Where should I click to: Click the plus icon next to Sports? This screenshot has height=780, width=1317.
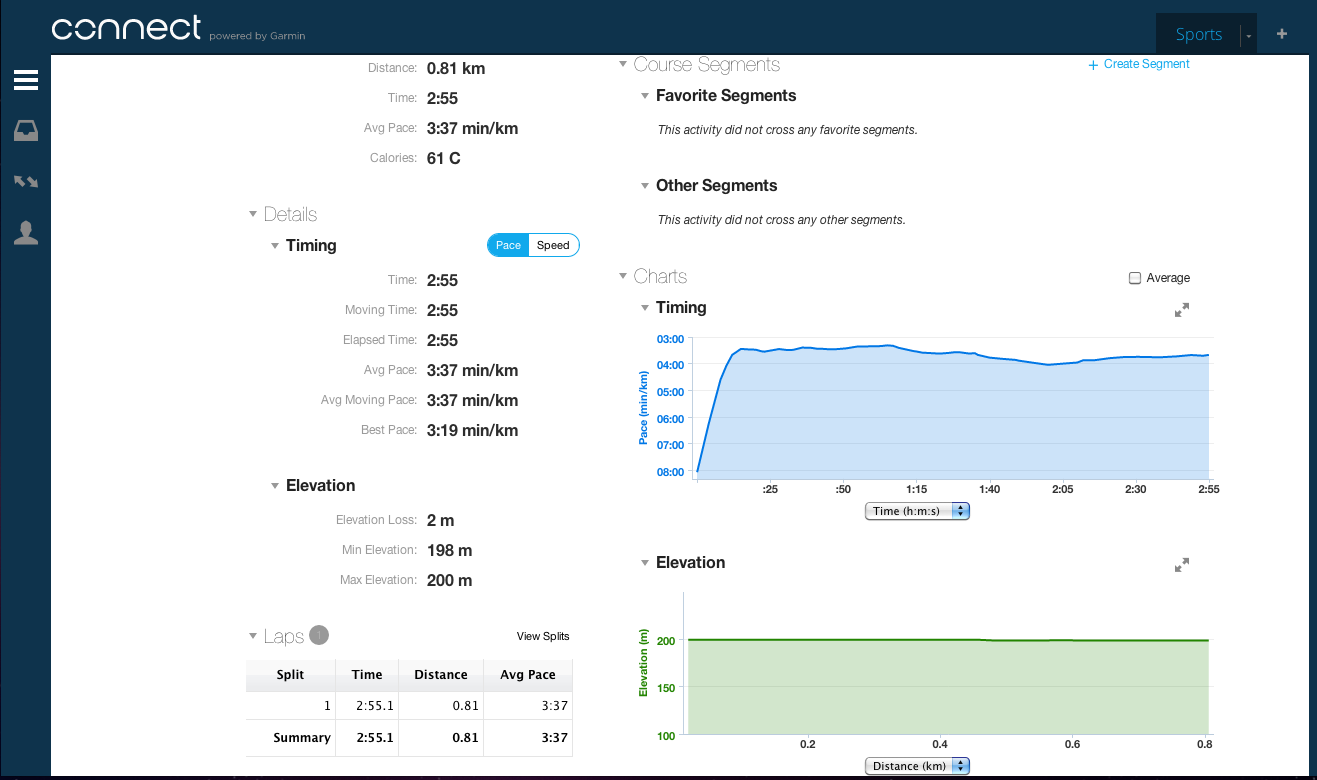(x=1282, y=34)
